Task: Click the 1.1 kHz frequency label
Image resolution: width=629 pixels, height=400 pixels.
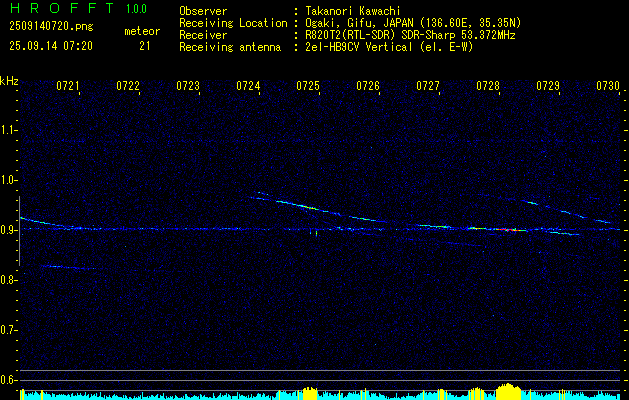Action: pyautogui.click(x=8, y=130)
